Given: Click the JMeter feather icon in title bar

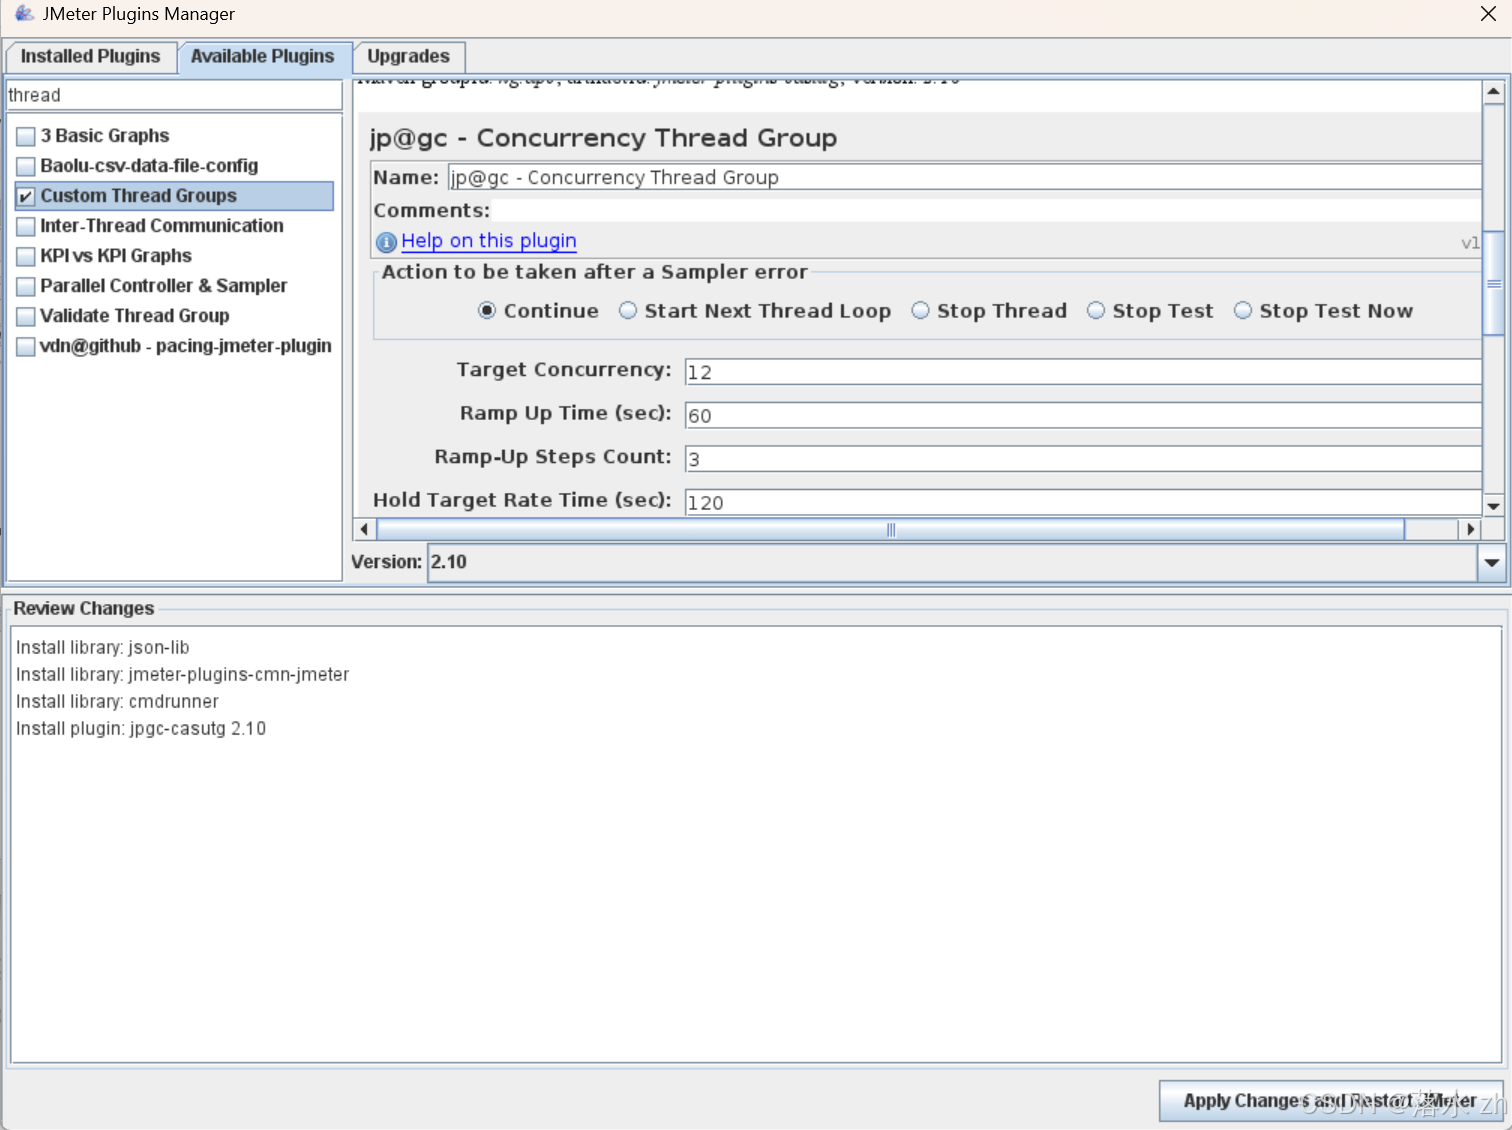Looking at the screenshot, I should tap(24, 13).
